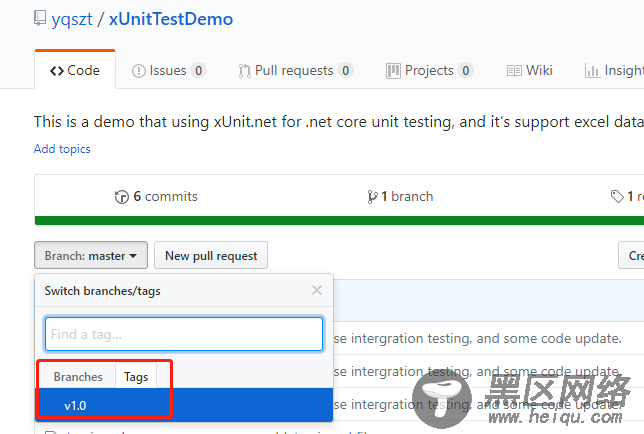The height and width of the screenshot is (434, 644).
Task: Click the Pull requests merge icon
Action: click(244, 71)
